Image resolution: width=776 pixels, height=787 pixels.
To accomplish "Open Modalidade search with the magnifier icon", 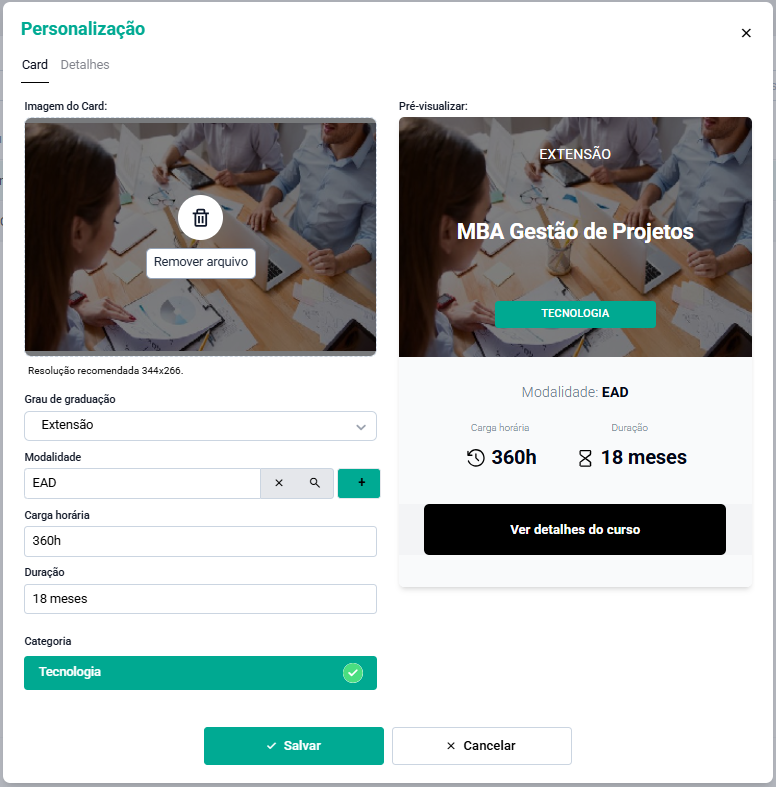I will 315,483.
